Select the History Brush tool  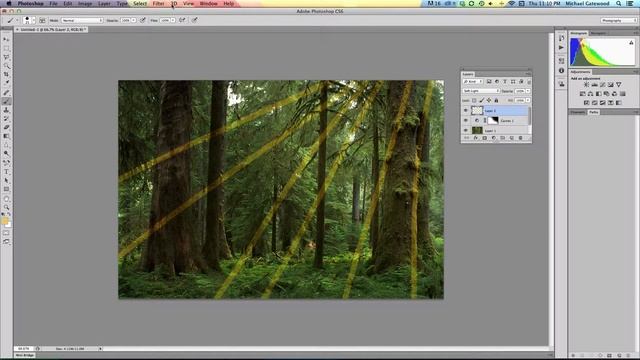(x=6, y=119)
